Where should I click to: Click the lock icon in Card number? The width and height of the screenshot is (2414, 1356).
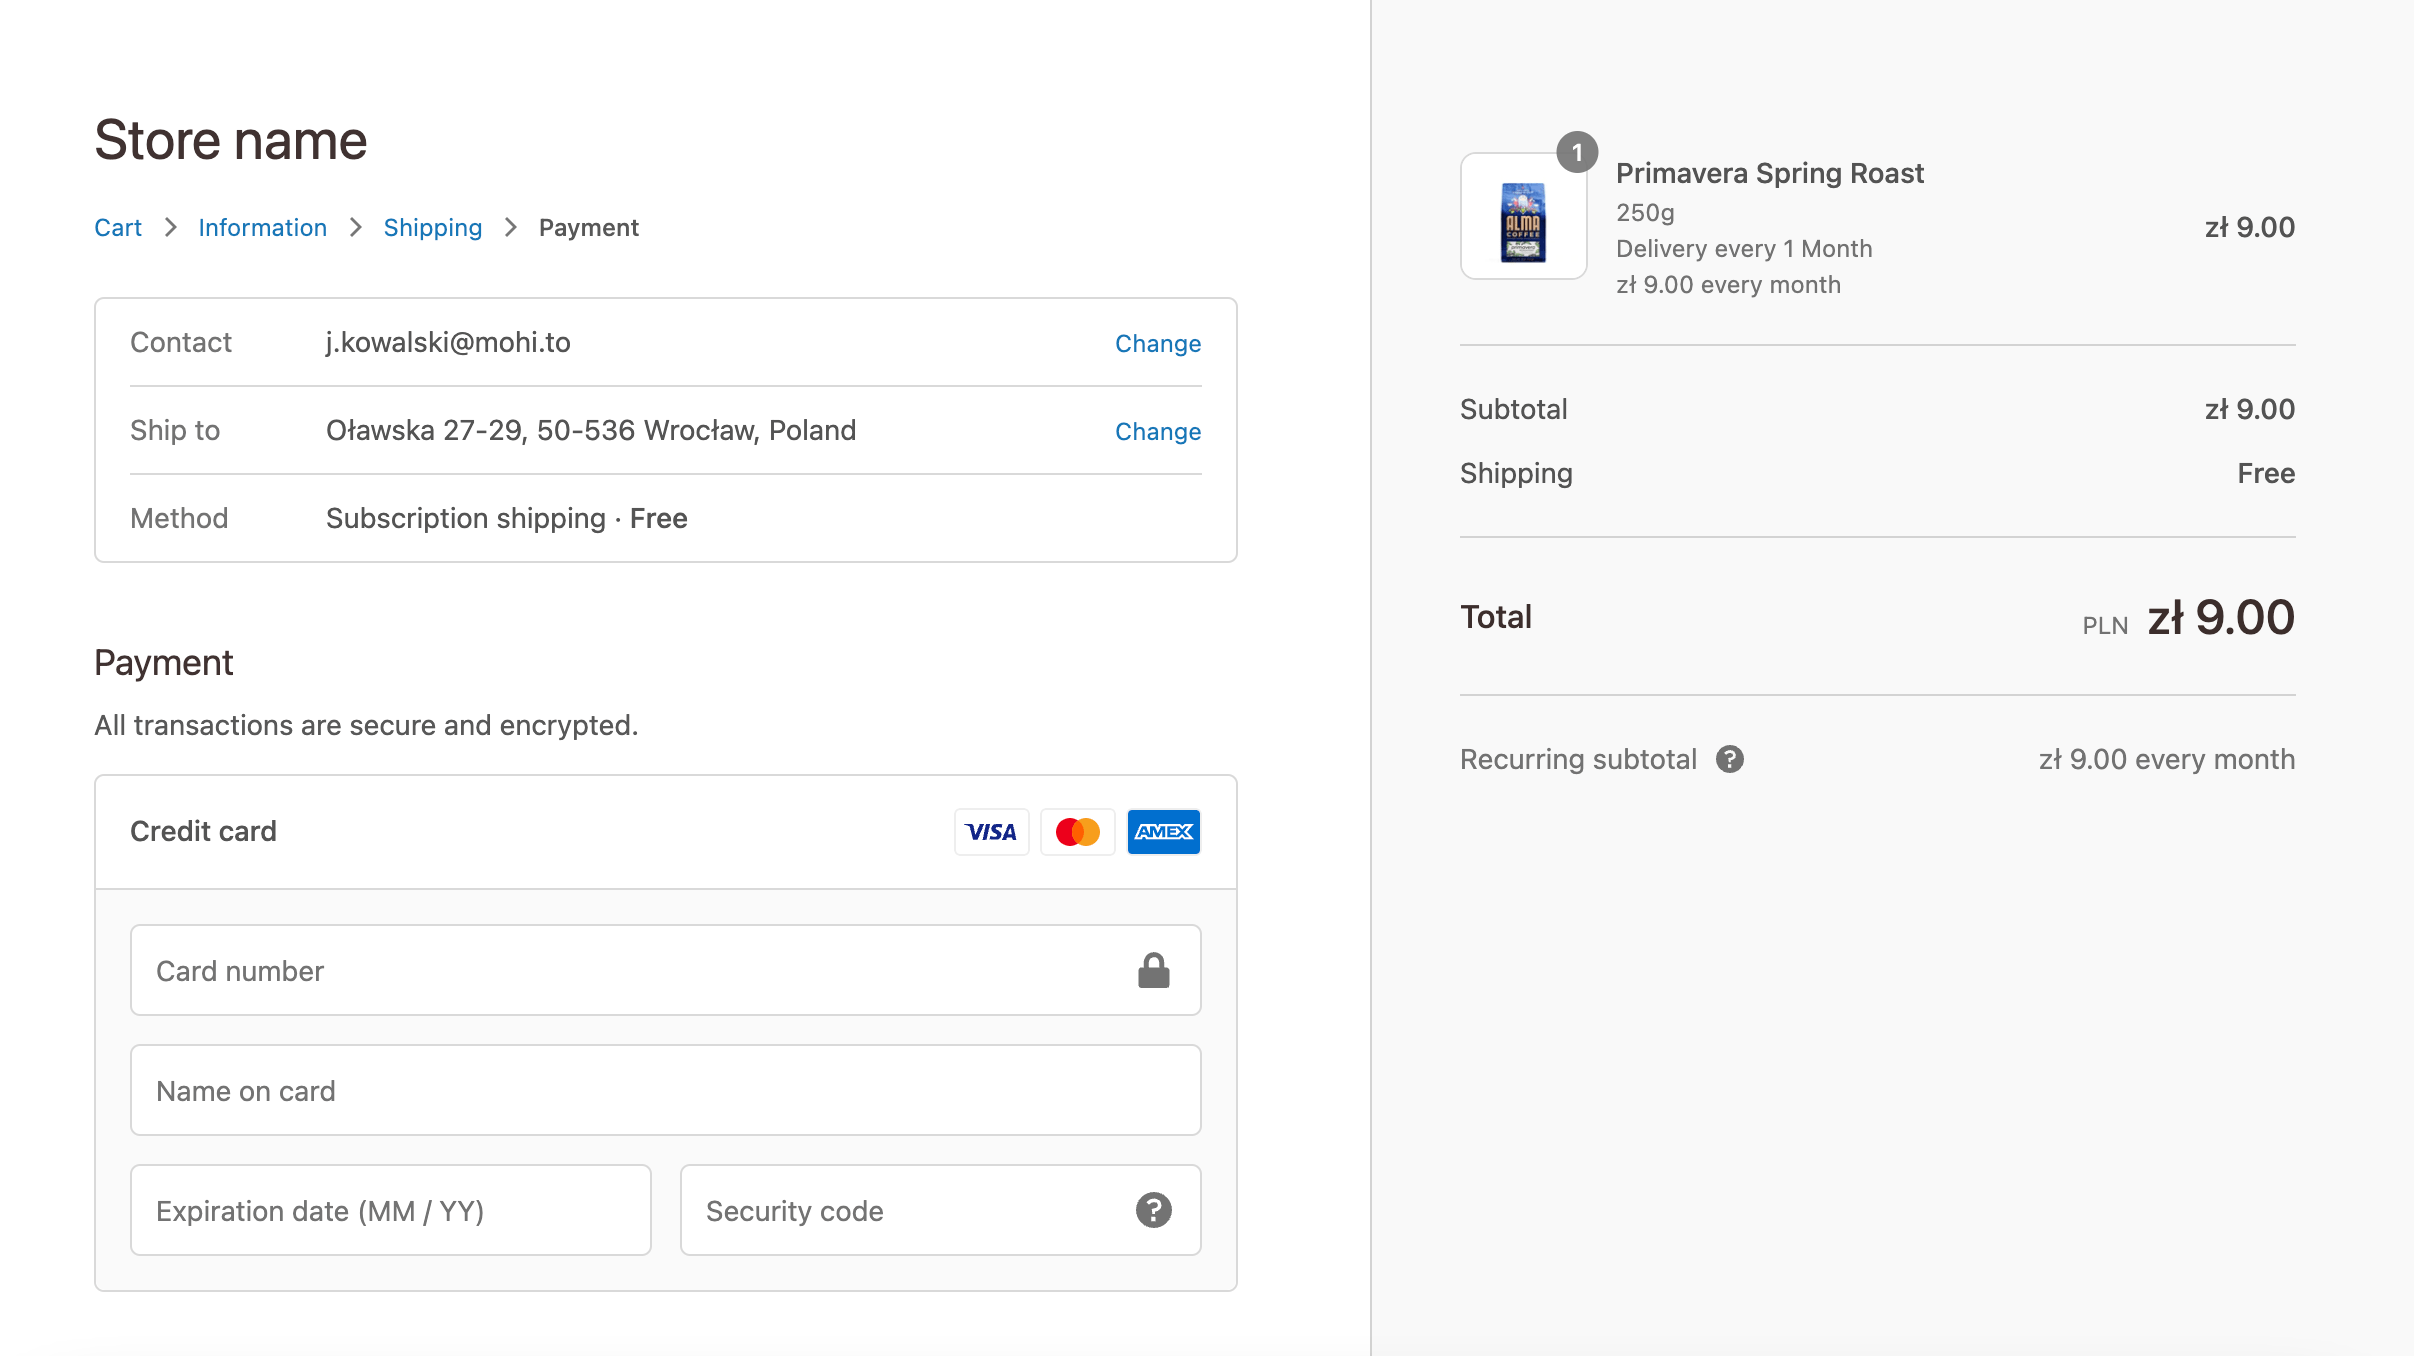(x=1153, y=971)
